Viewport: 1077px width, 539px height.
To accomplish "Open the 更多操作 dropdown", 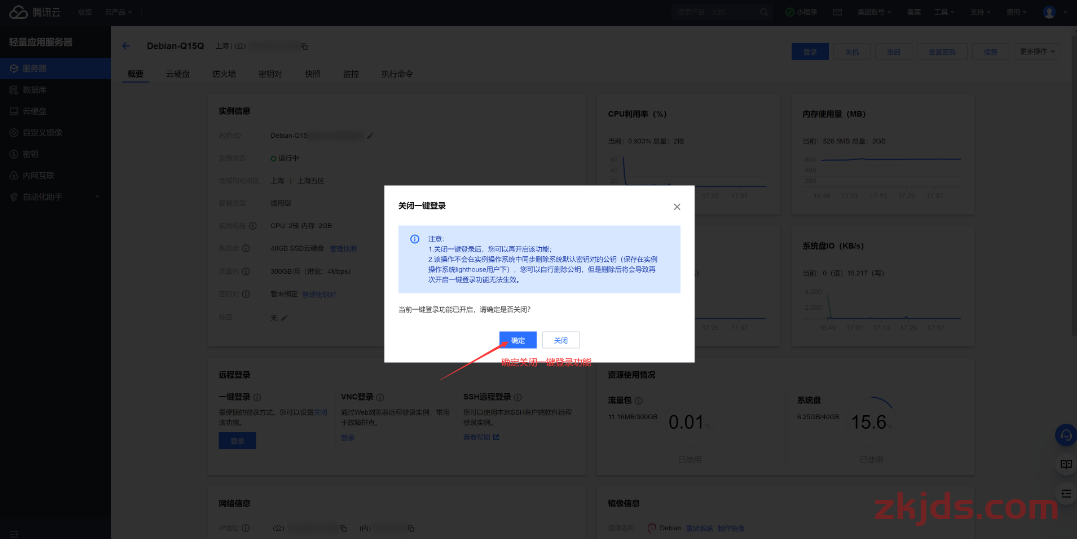I will click(1036, 51).
